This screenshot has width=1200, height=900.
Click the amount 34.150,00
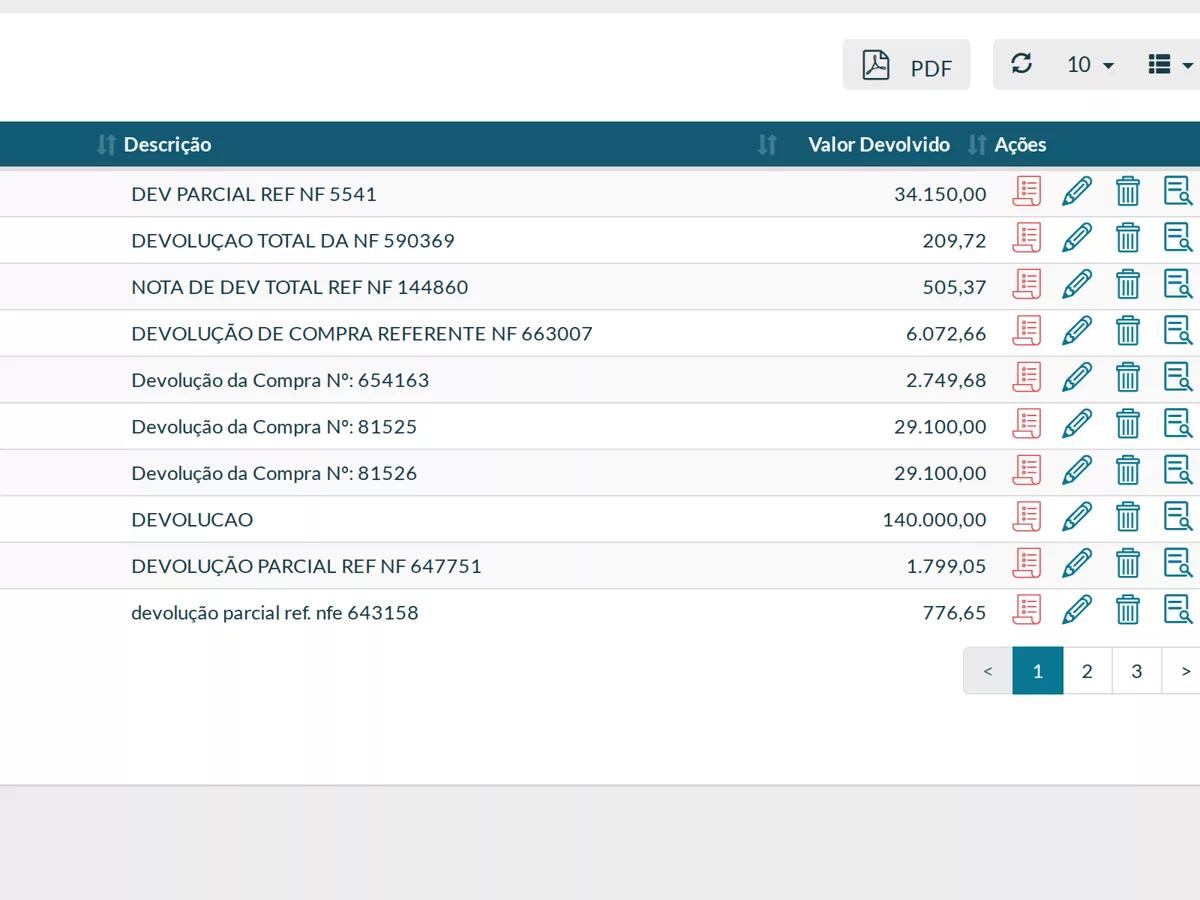click(x=940, y=194)
